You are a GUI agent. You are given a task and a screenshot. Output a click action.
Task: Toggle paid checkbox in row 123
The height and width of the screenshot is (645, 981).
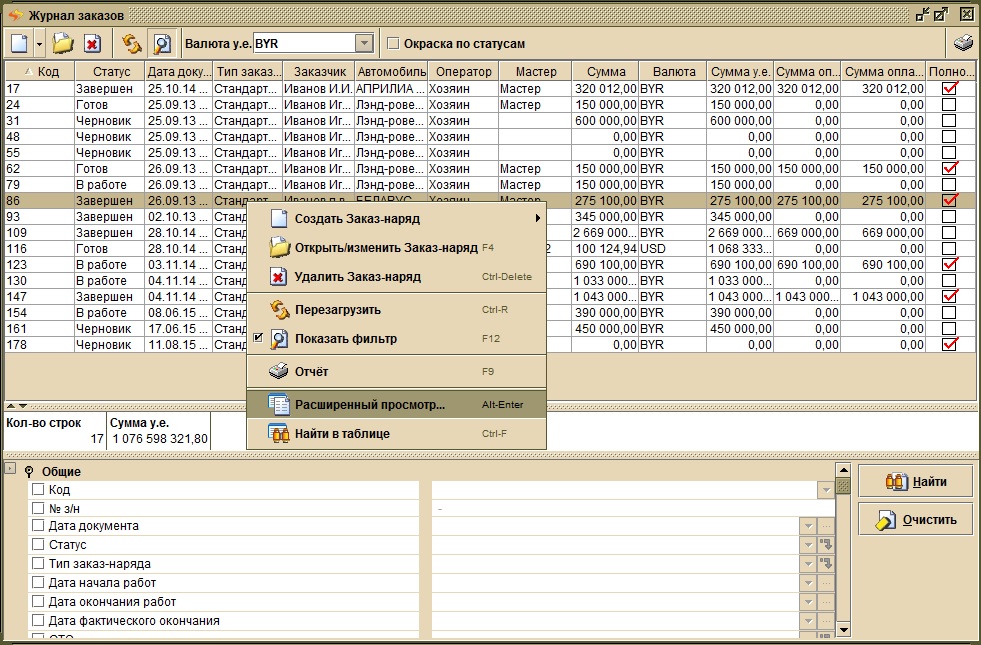(x=950, y=265)
